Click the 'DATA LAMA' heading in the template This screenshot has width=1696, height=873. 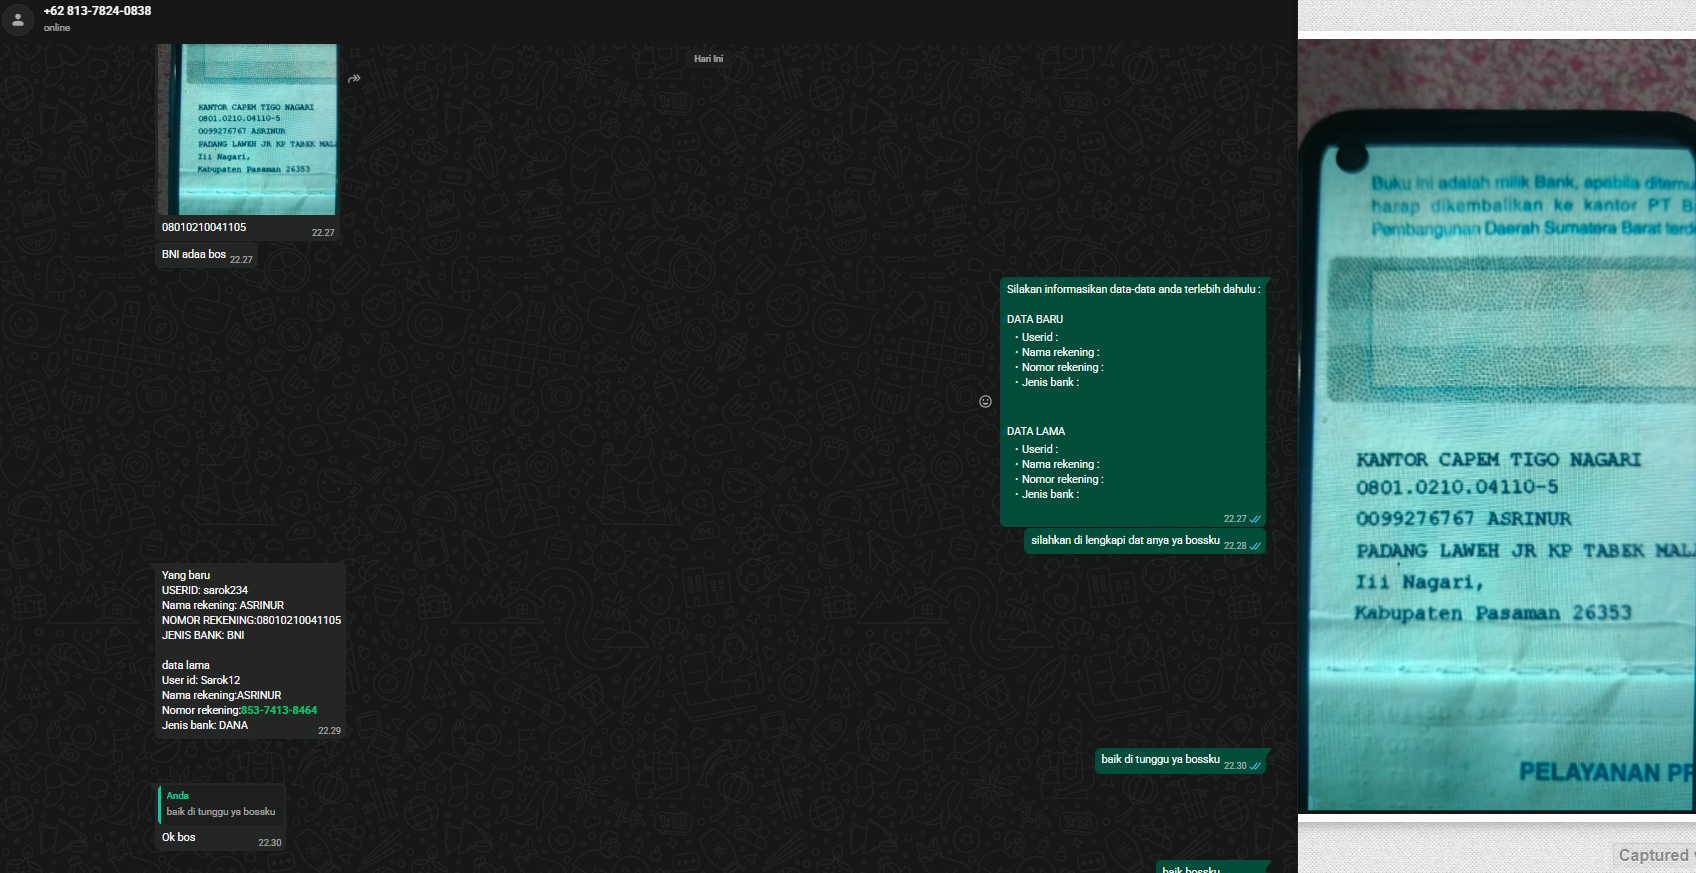(1036, 431)
